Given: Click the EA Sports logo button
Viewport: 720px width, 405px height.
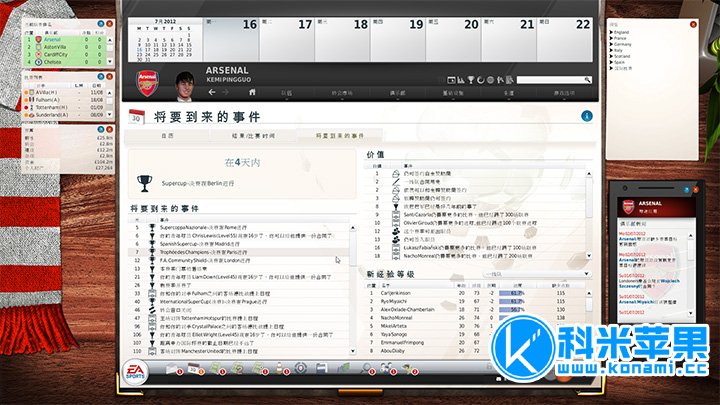Looking at the screenshot, I should pos(135,372).
